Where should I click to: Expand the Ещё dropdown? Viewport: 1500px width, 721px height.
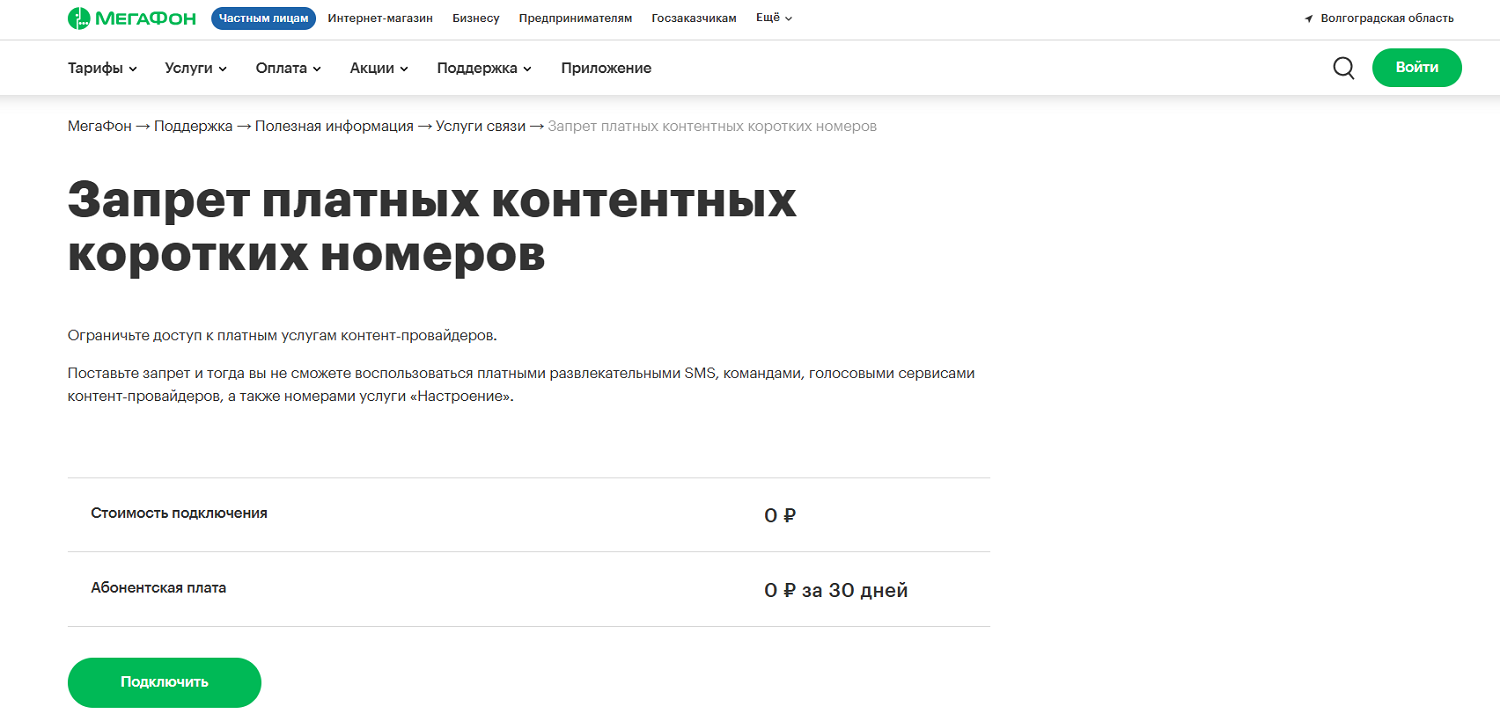tap(774, 18)
